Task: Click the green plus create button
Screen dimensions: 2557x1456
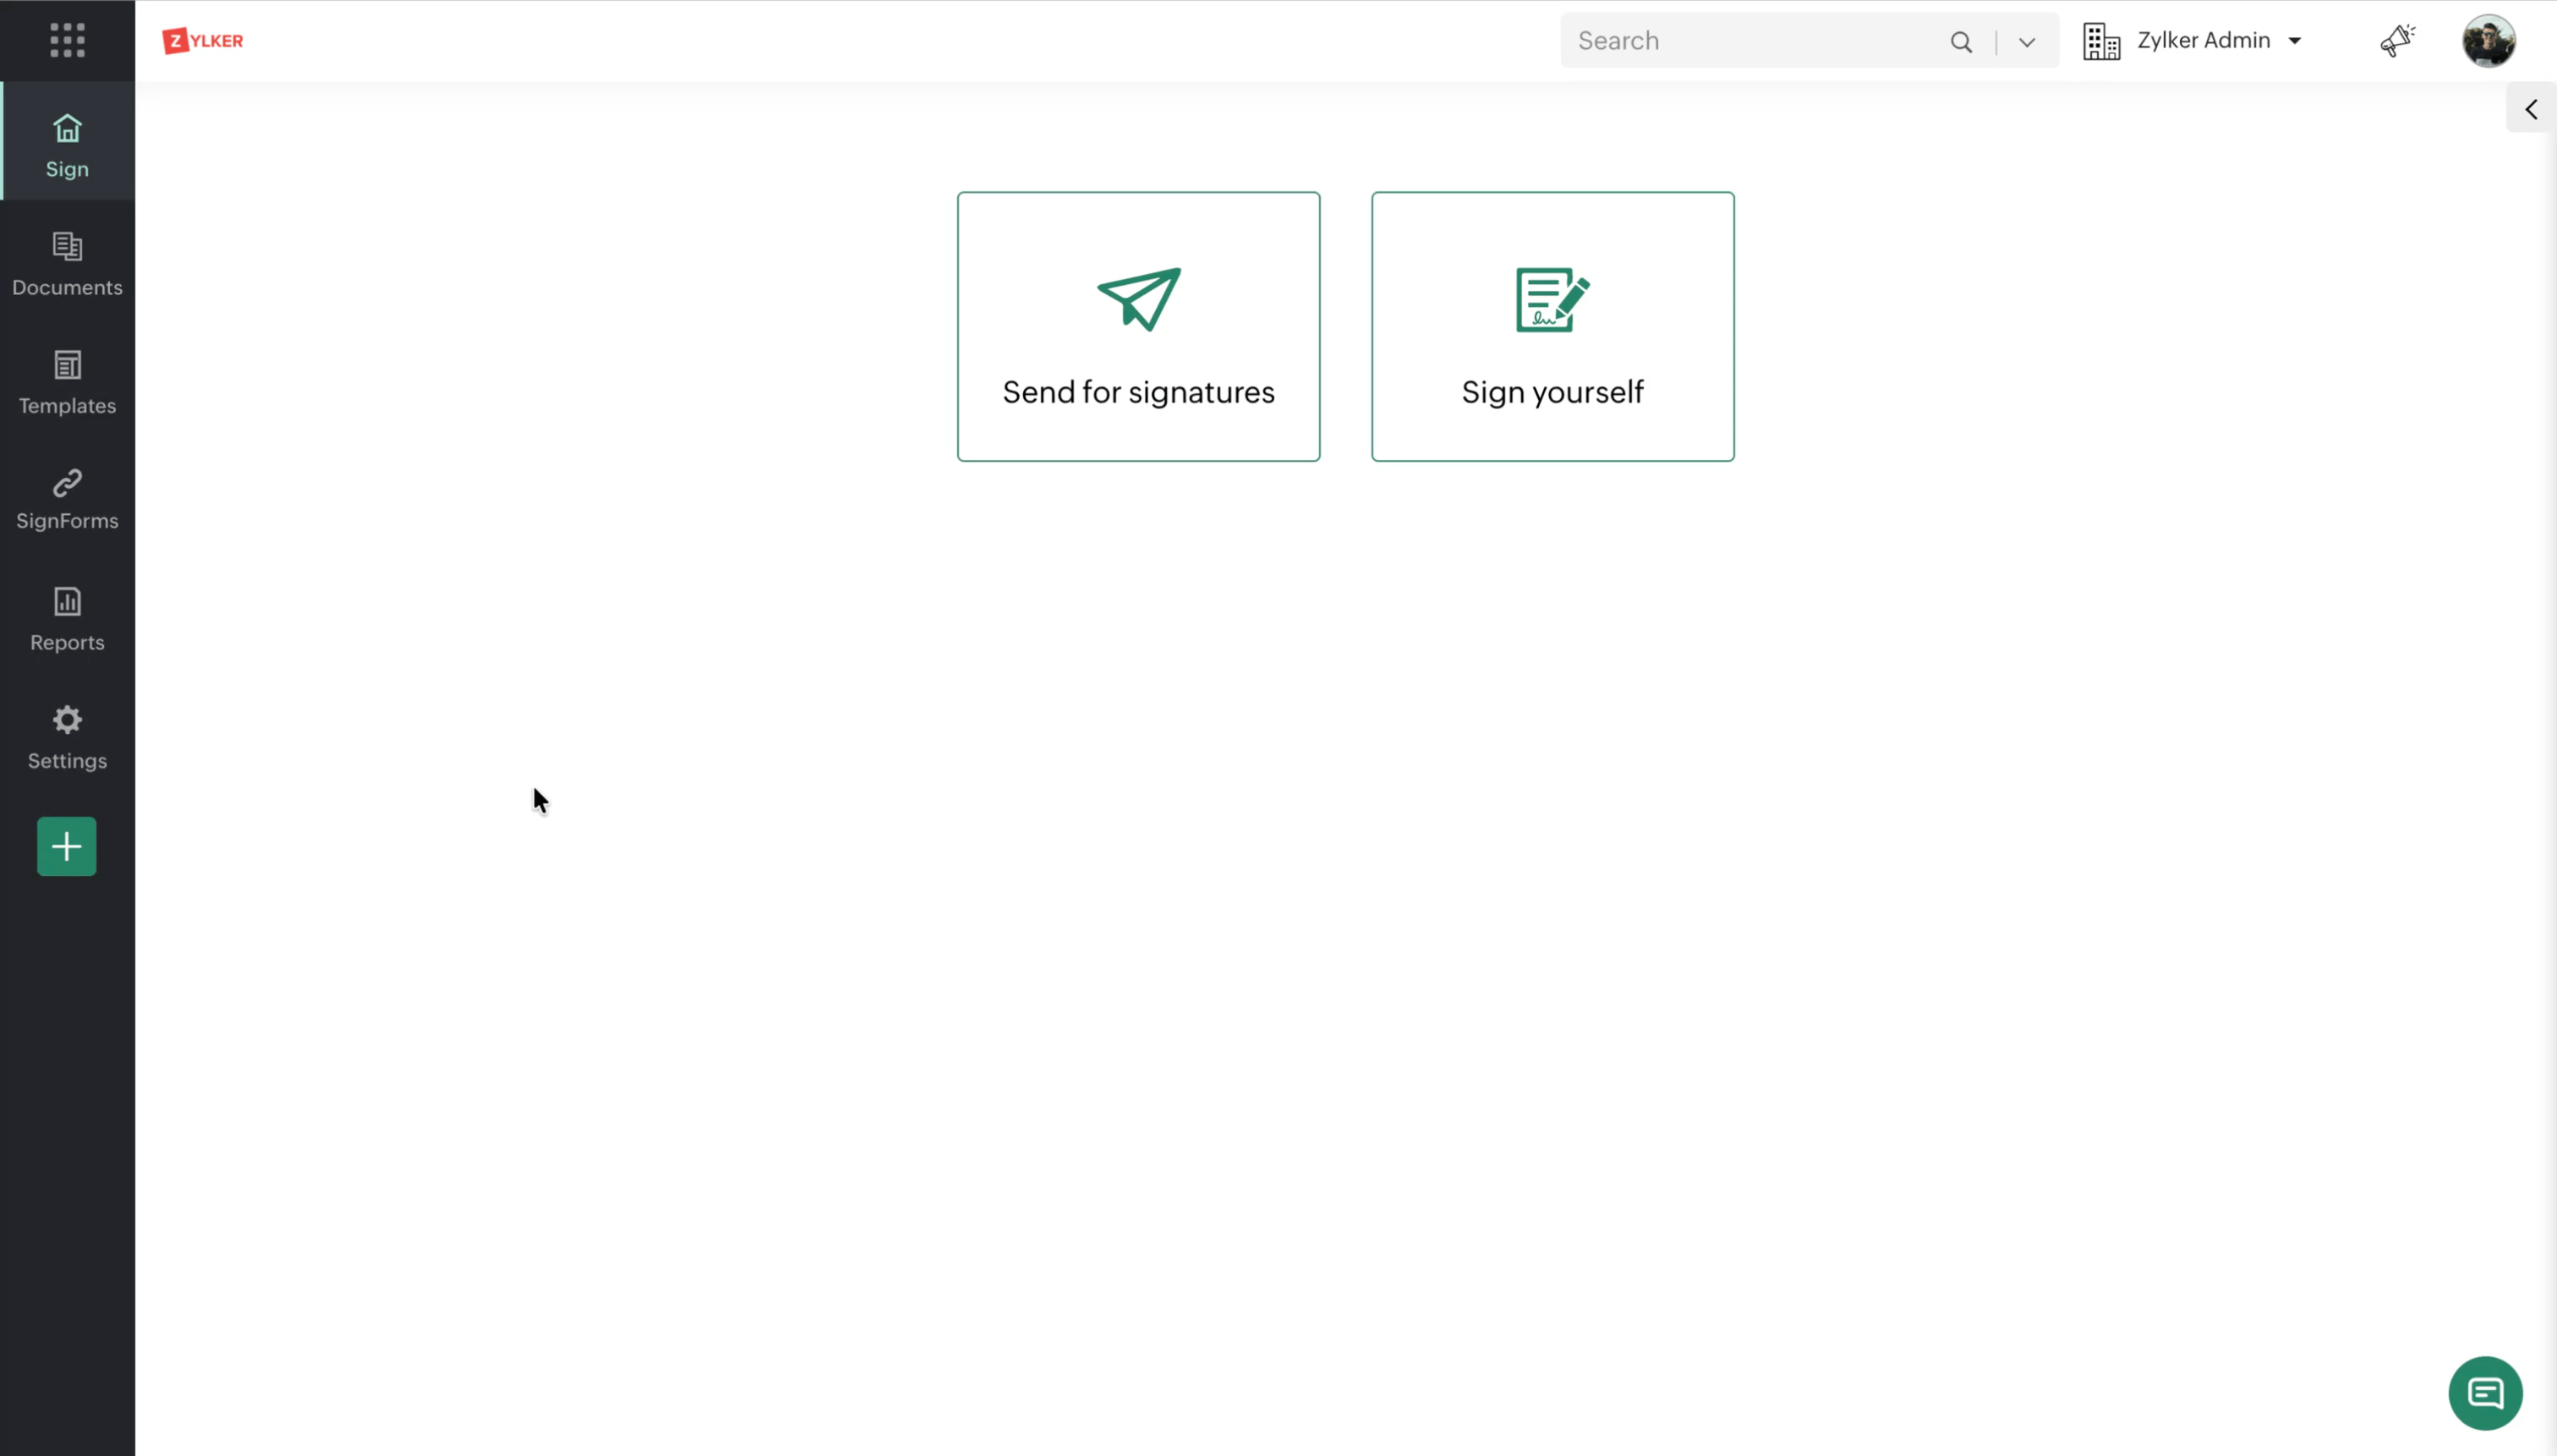Action: coord(67,846)
